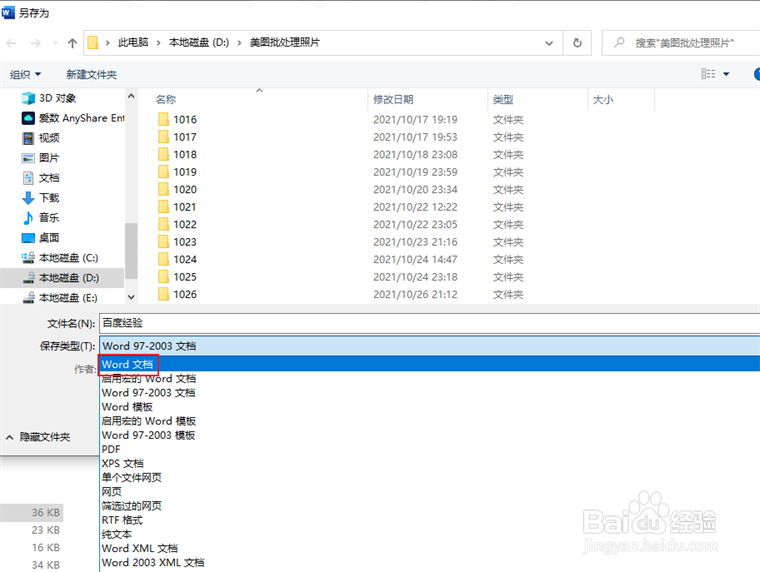Select 本地磁盘 (D:) in navigation pane
Viewport: 760px width, 572px height.
[61, 278]
